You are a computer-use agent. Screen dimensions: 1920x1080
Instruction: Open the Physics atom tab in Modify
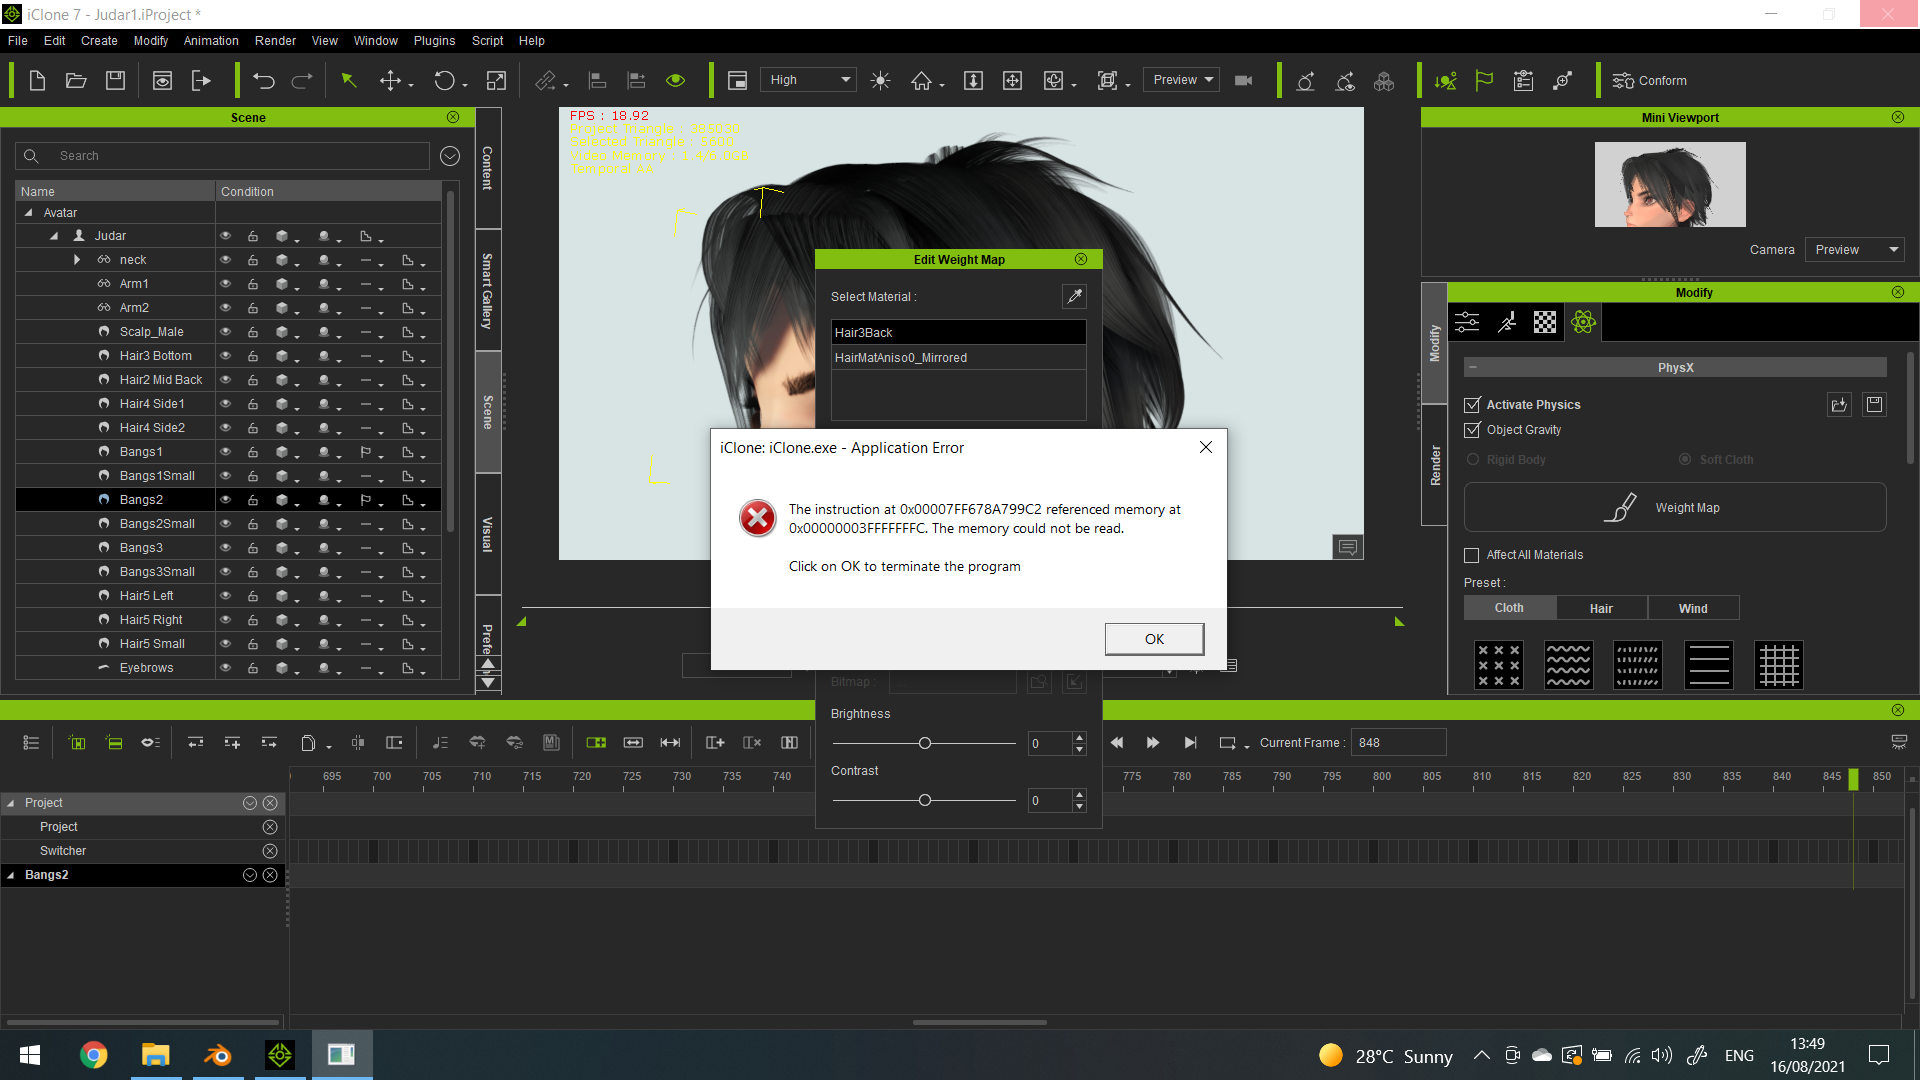(1583, 322)
